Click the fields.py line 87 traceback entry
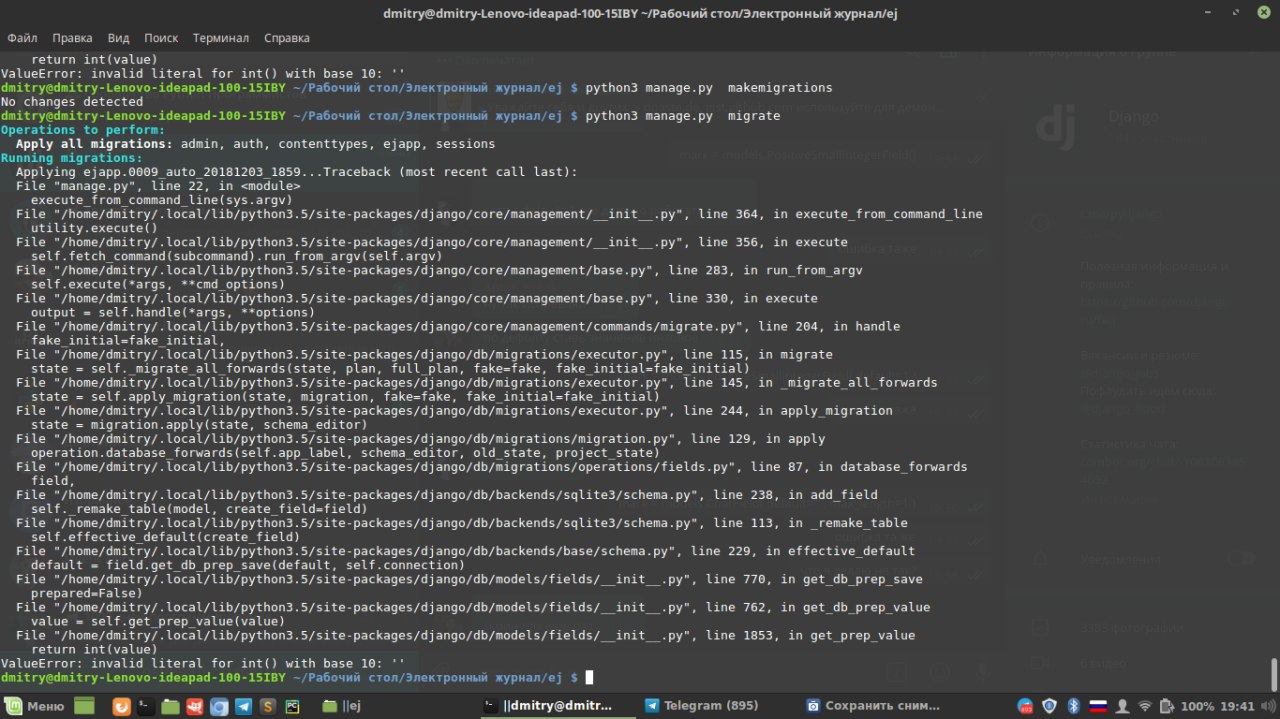The width and height of the screenshot is (1280, 719). 491,466
